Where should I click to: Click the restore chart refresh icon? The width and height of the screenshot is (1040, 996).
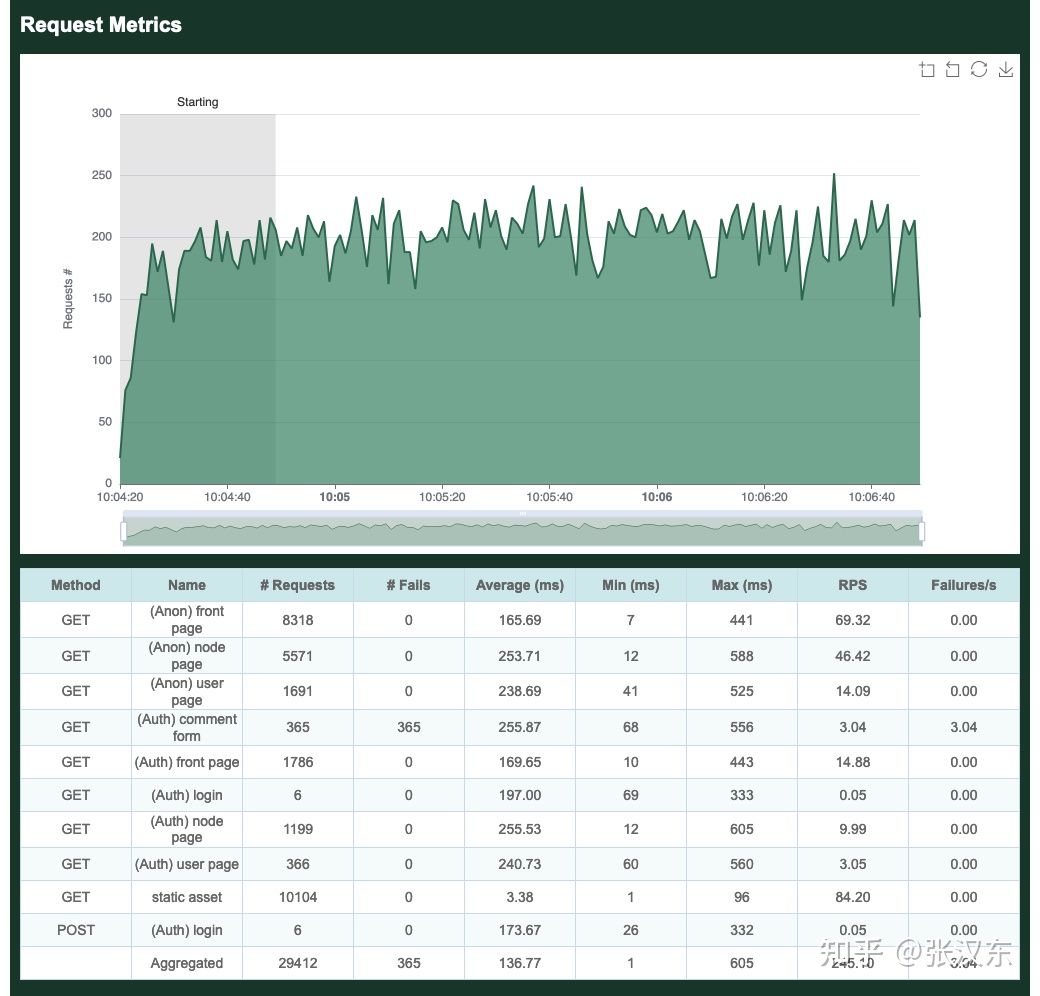click(x=979, y=69)
